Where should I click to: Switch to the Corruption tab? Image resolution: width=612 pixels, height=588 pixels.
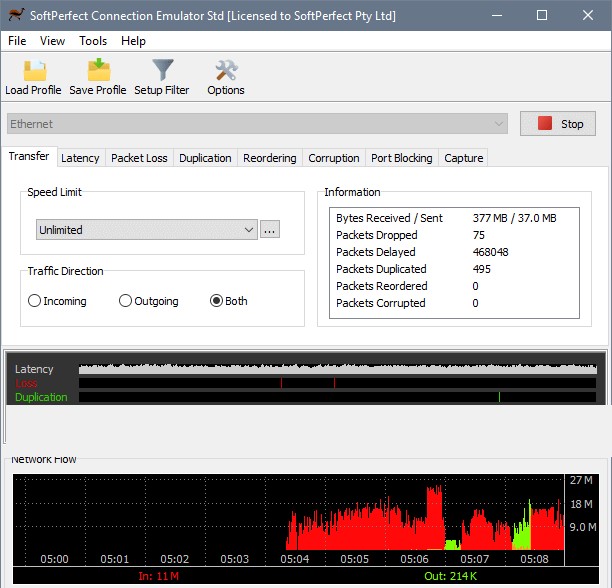(x=334, y=158)
